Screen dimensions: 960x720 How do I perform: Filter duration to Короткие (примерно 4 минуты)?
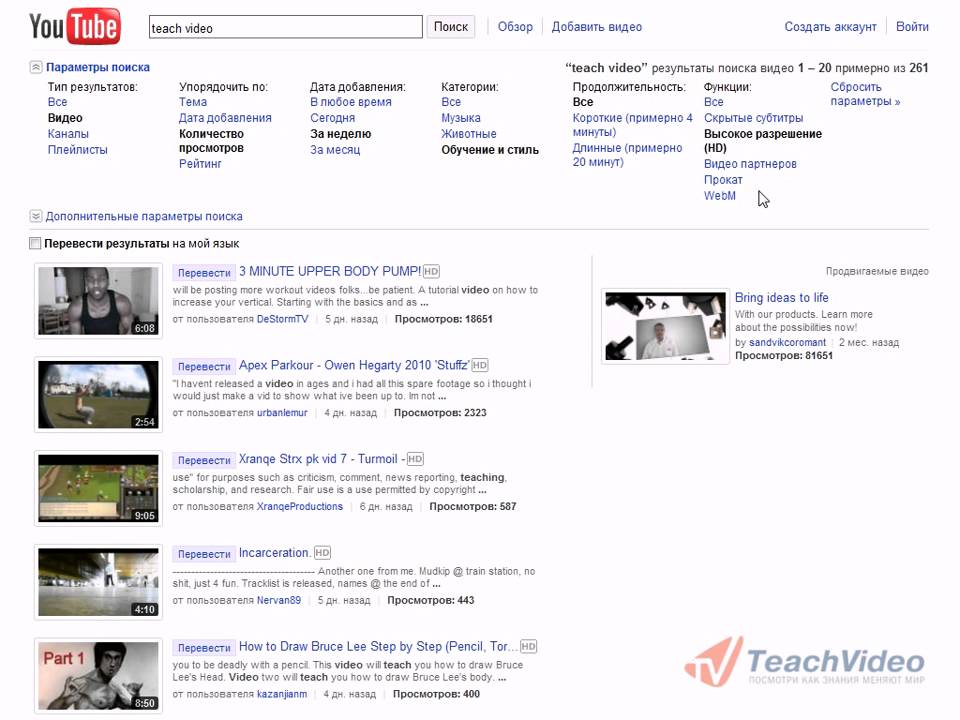[x=632, y=125]
